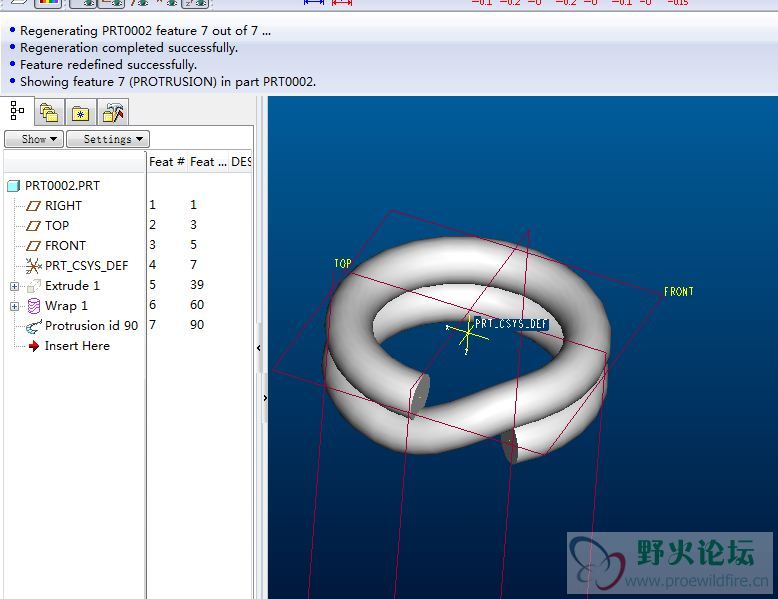Image resolution: width=778 pixels, height=599 pixels.
Task: Open the Settings dropdown menu
Action: coord(108,139)
